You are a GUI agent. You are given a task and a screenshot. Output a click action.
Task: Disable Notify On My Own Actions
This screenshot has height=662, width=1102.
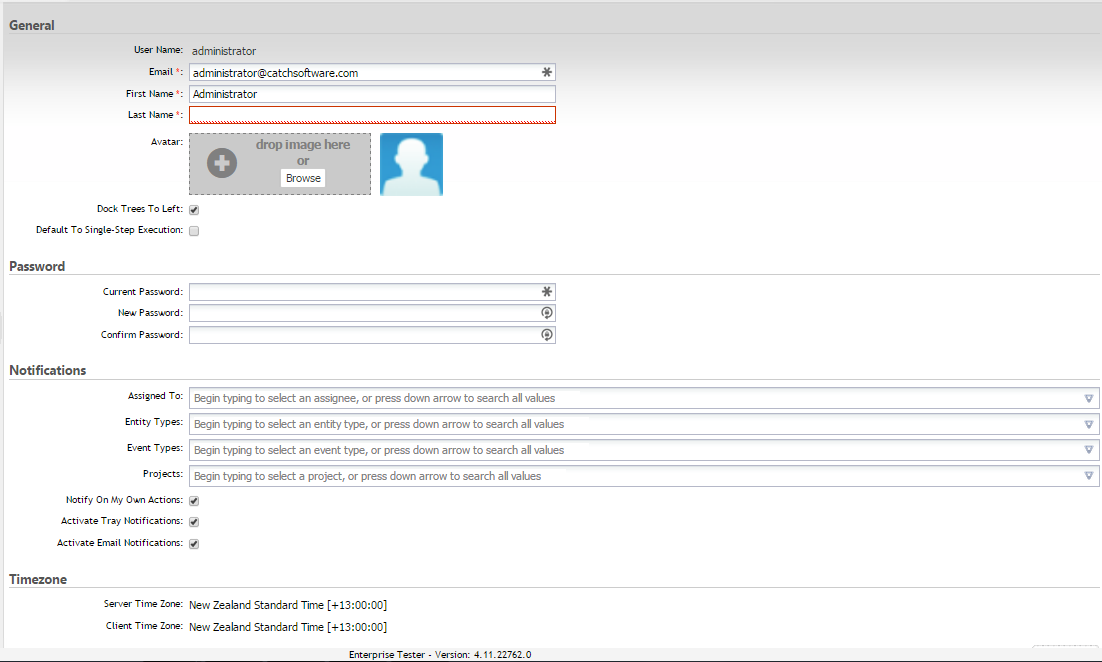click(194, 500)
